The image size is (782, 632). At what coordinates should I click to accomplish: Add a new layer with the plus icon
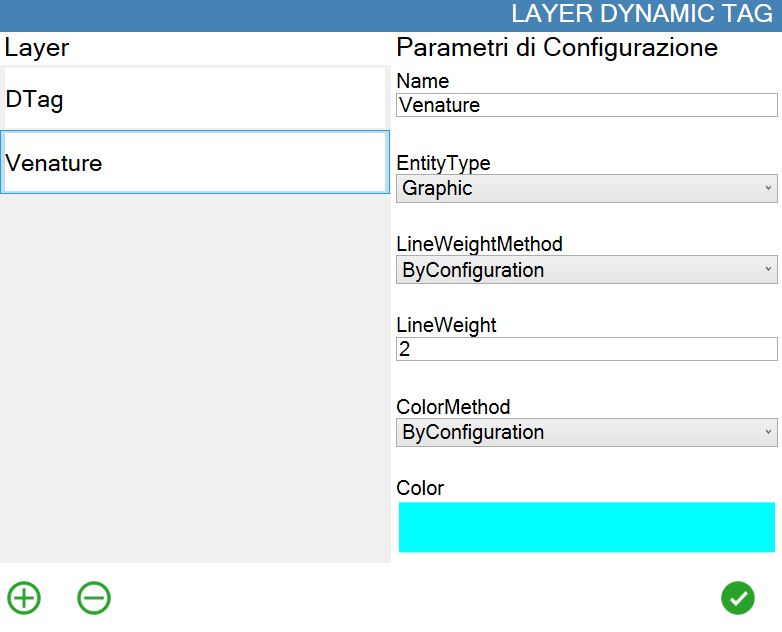24,598
